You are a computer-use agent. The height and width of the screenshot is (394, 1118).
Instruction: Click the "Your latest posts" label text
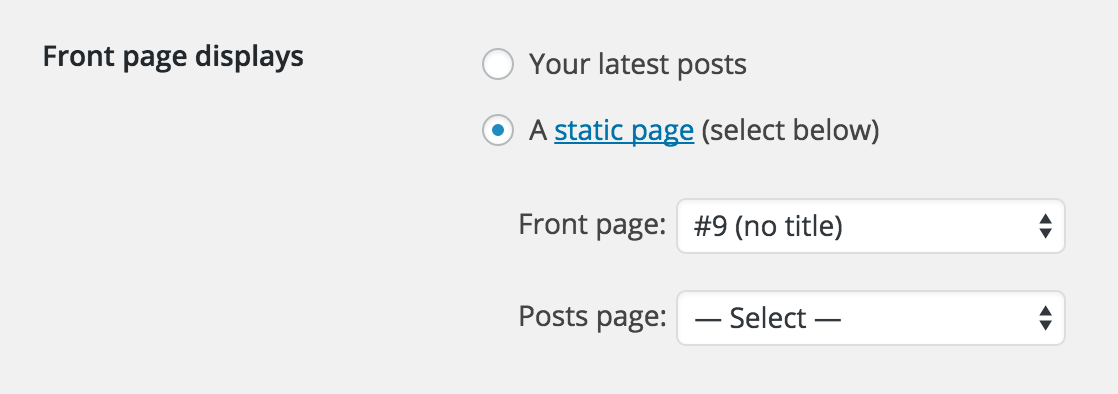[x=637, y=65]
